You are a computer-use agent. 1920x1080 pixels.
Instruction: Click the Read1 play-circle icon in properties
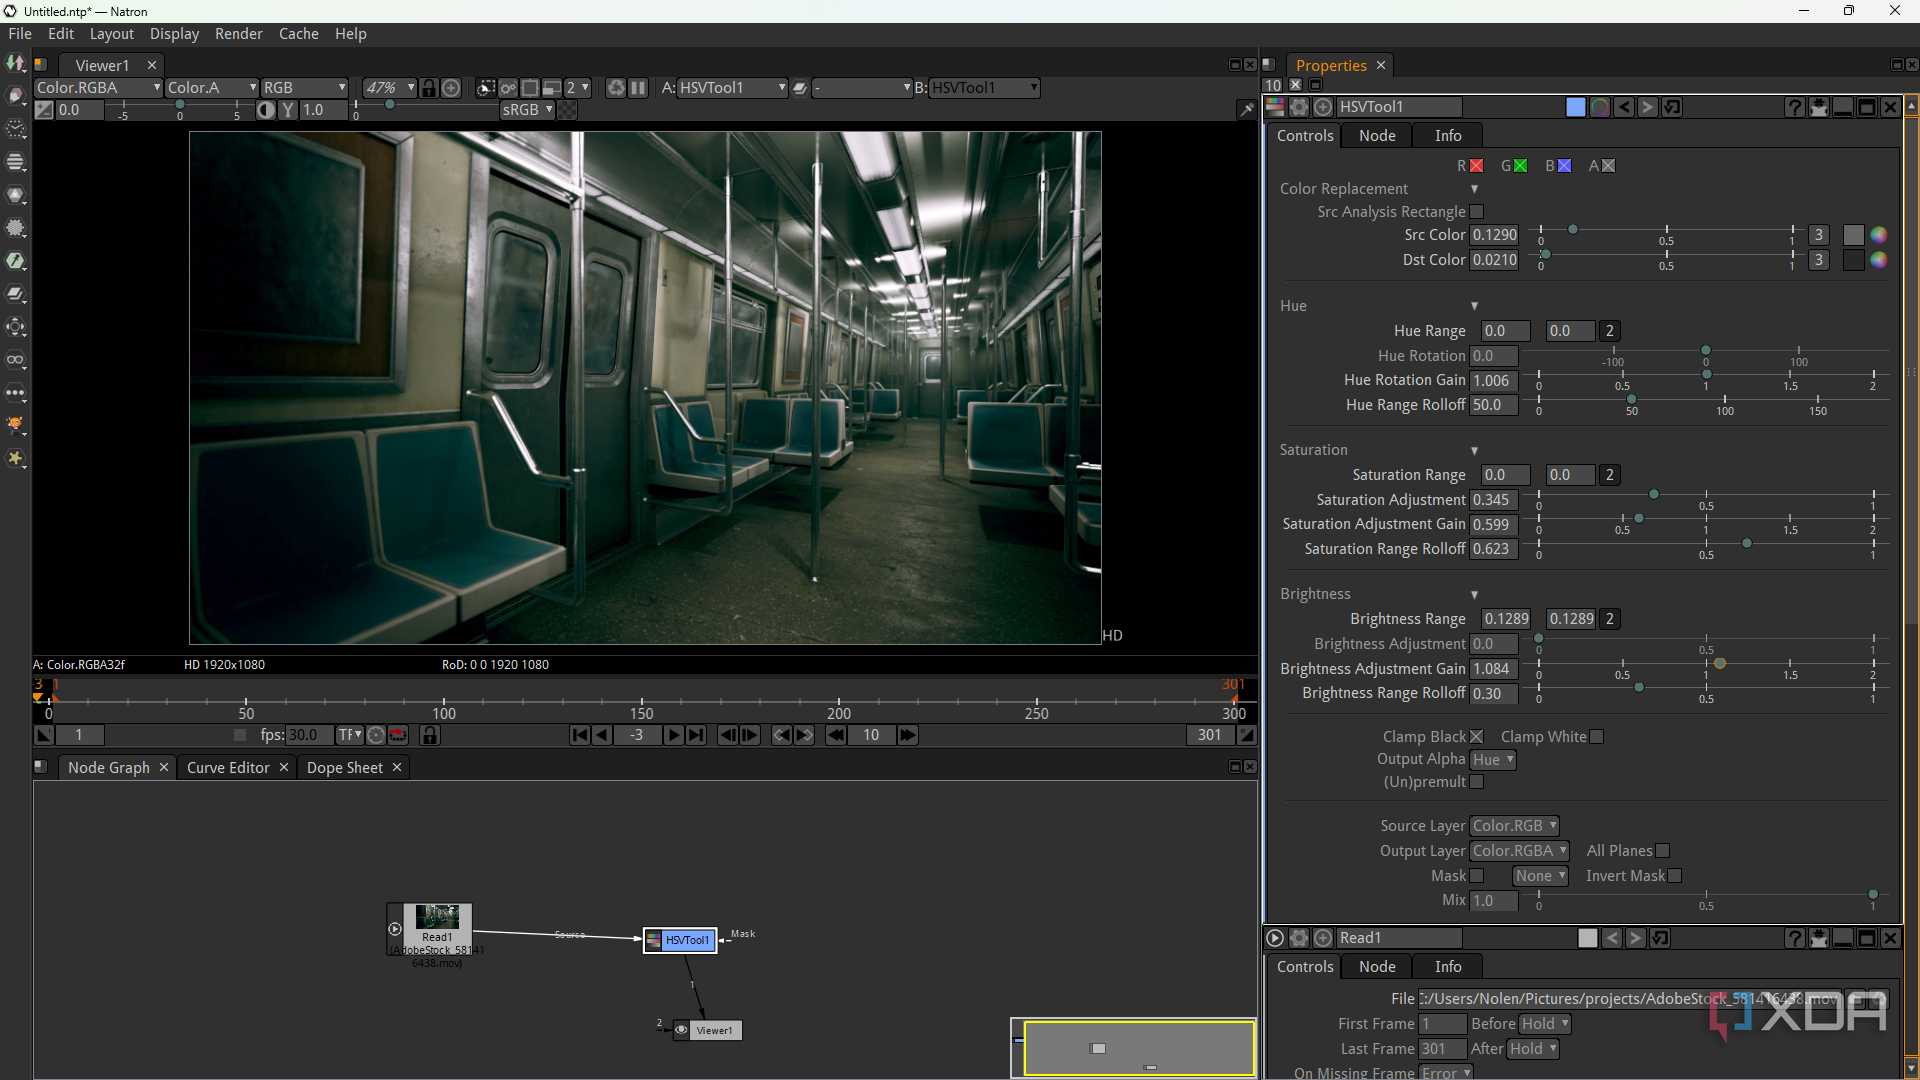1275,938
